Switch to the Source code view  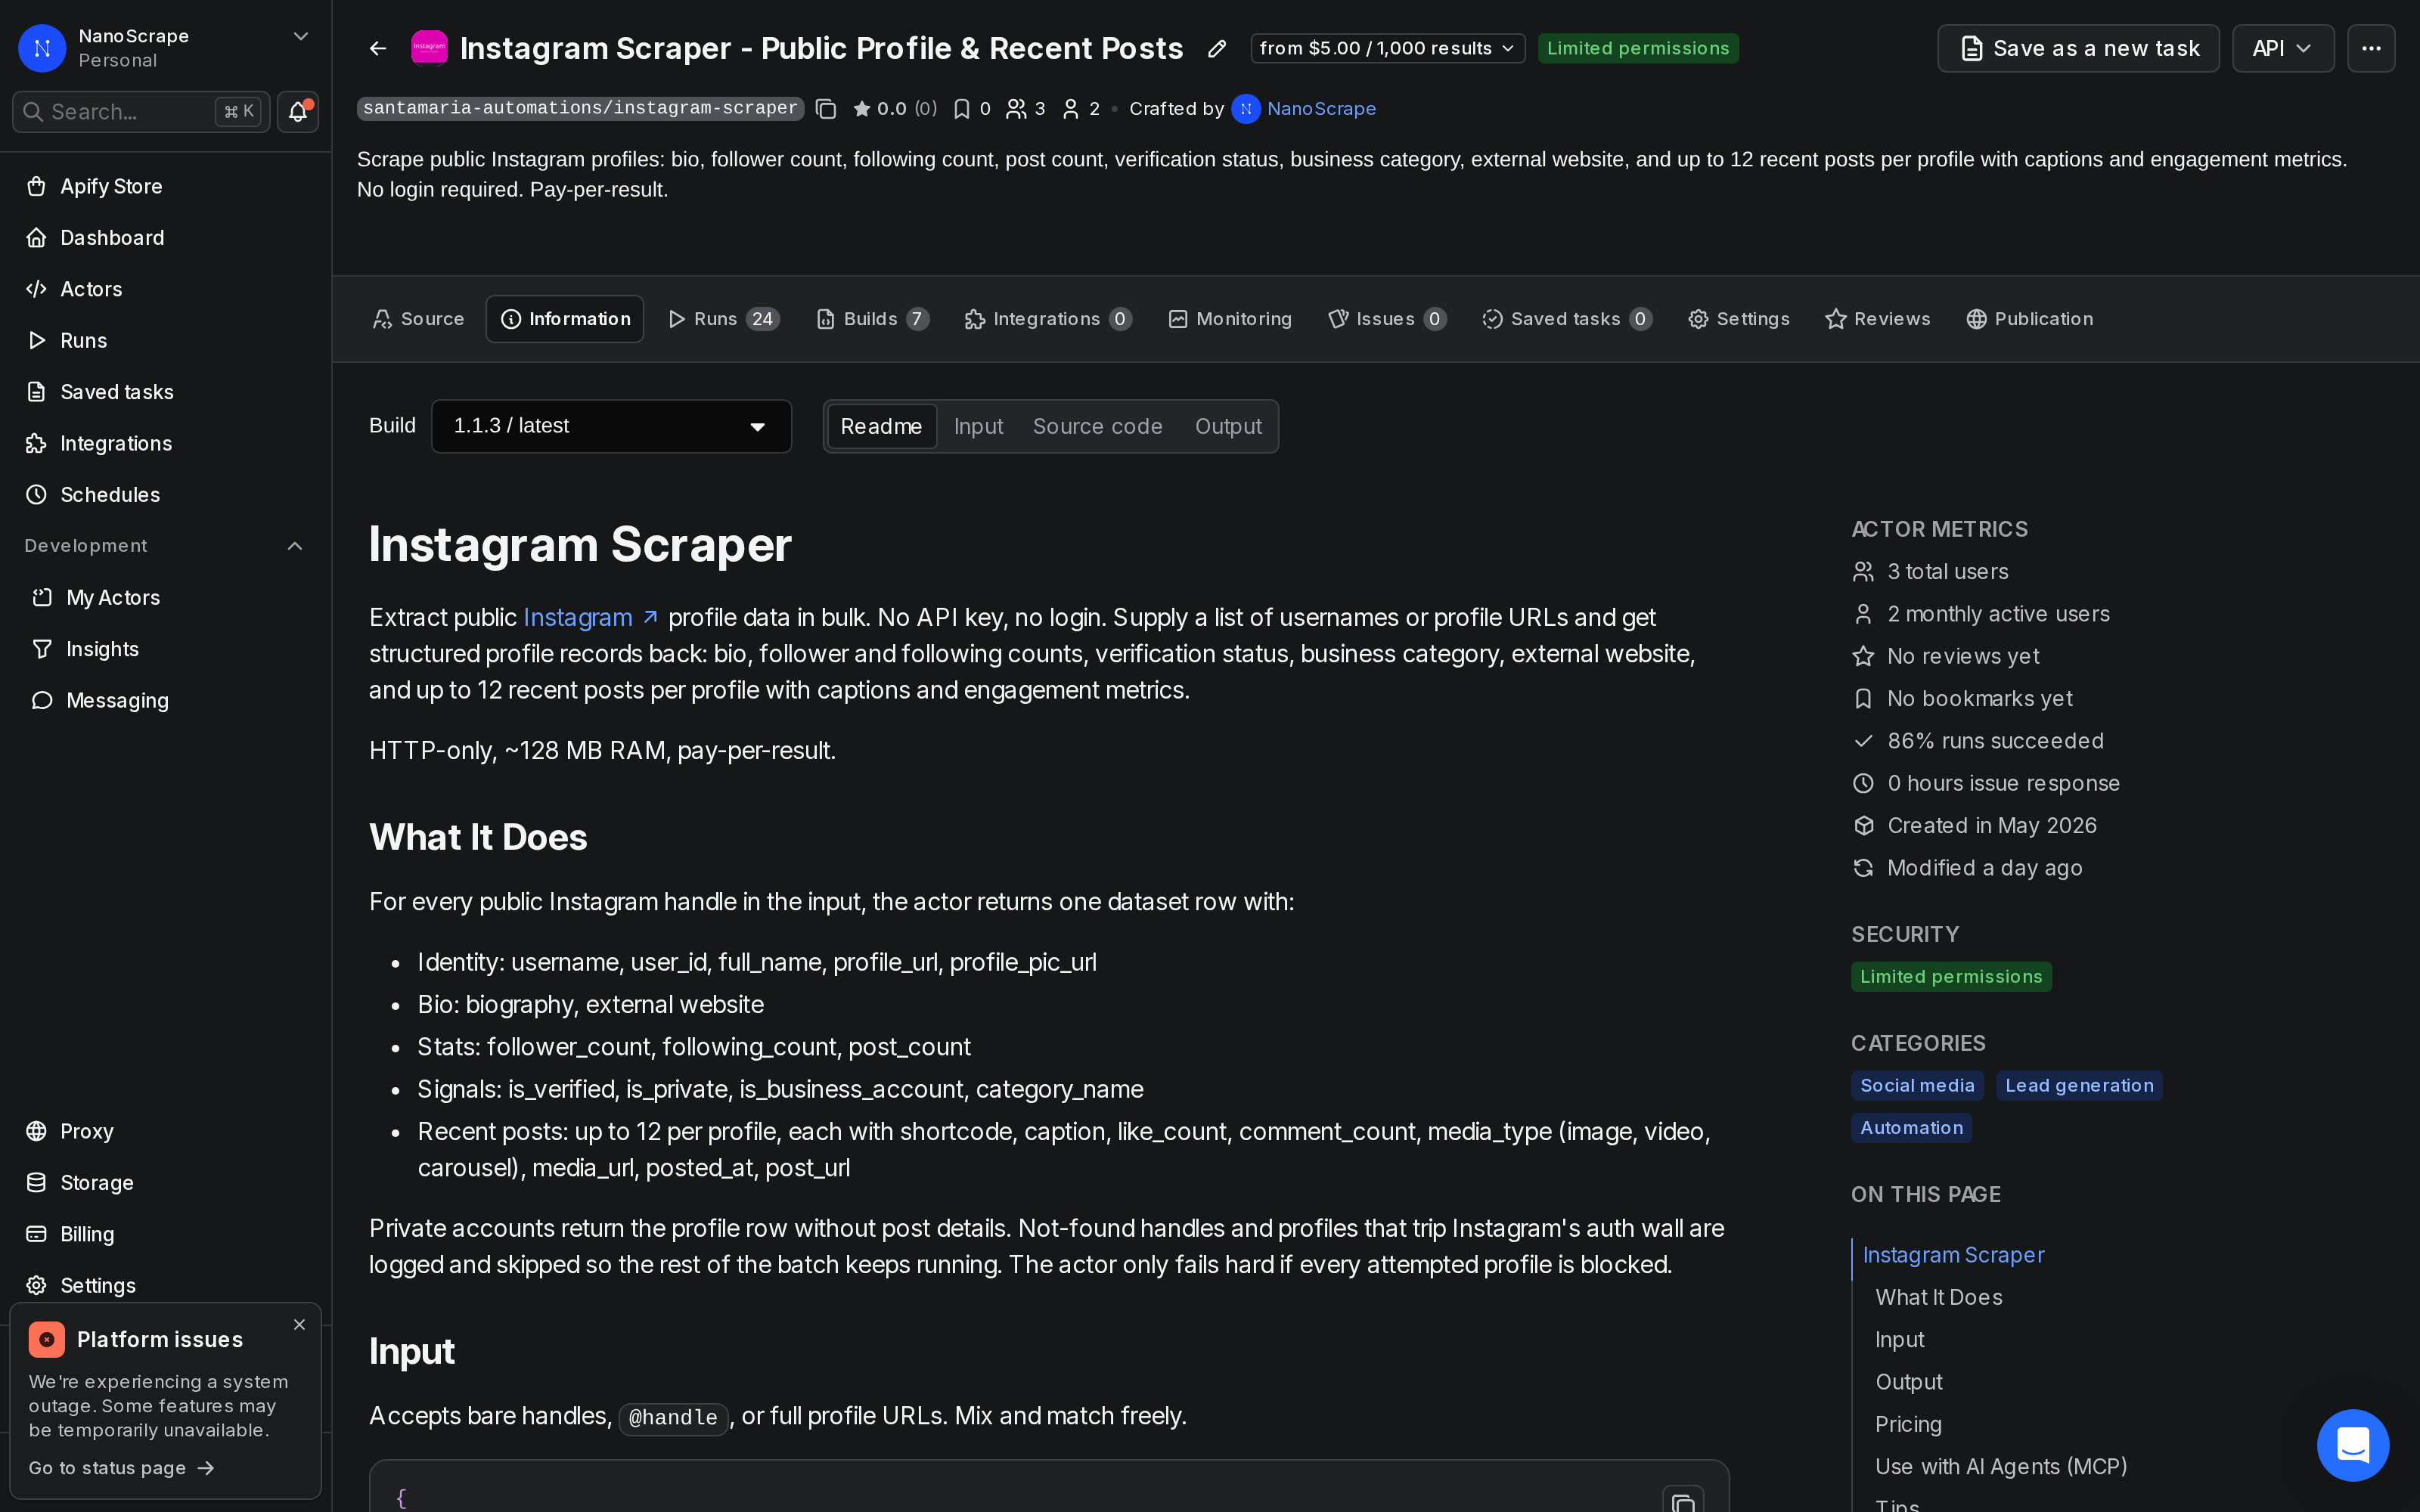point(1097,426)
